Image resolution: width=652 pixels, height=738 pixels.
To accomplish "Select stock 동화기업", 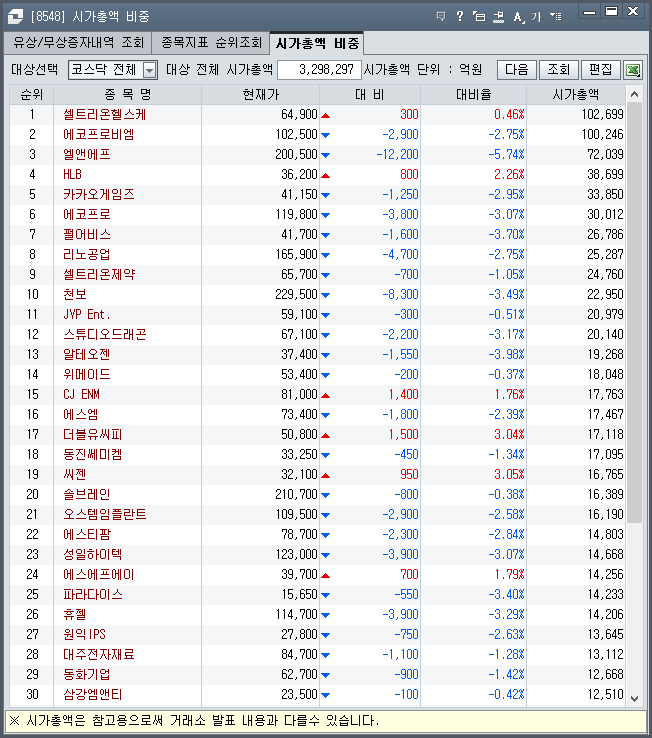I will tap(87, 674).
